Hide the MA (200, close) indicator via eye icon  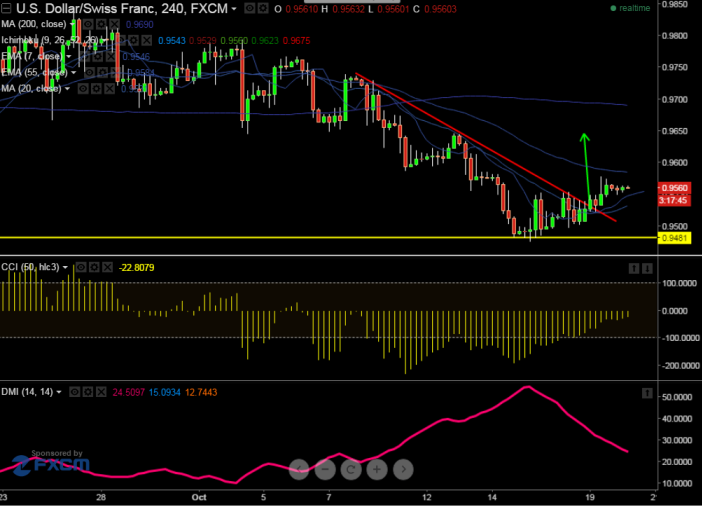[x=88, y=24]
